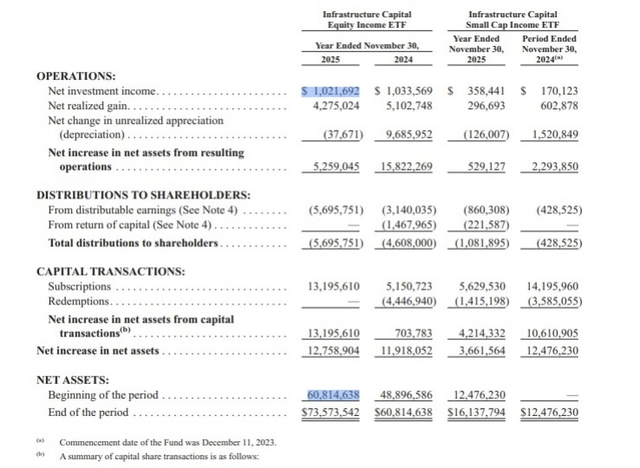
Task: Select the 2,293,850 figure
Action: (555, 167)
